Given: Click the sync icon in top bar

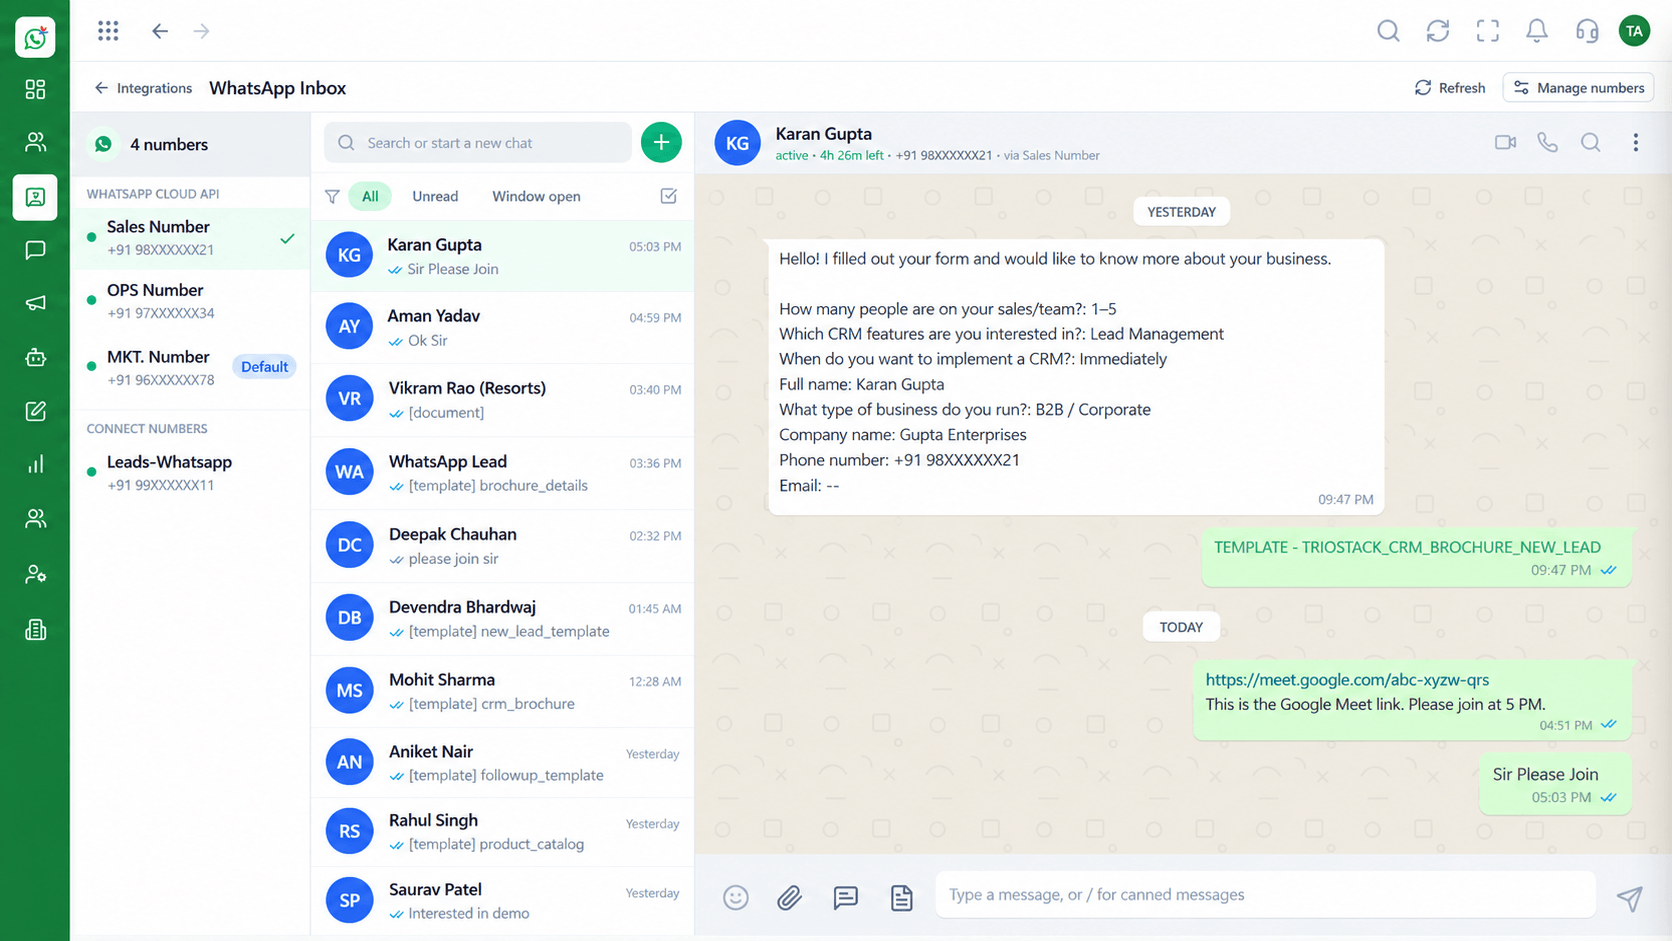Looking at the screenshot, I should click(1438, 31).
